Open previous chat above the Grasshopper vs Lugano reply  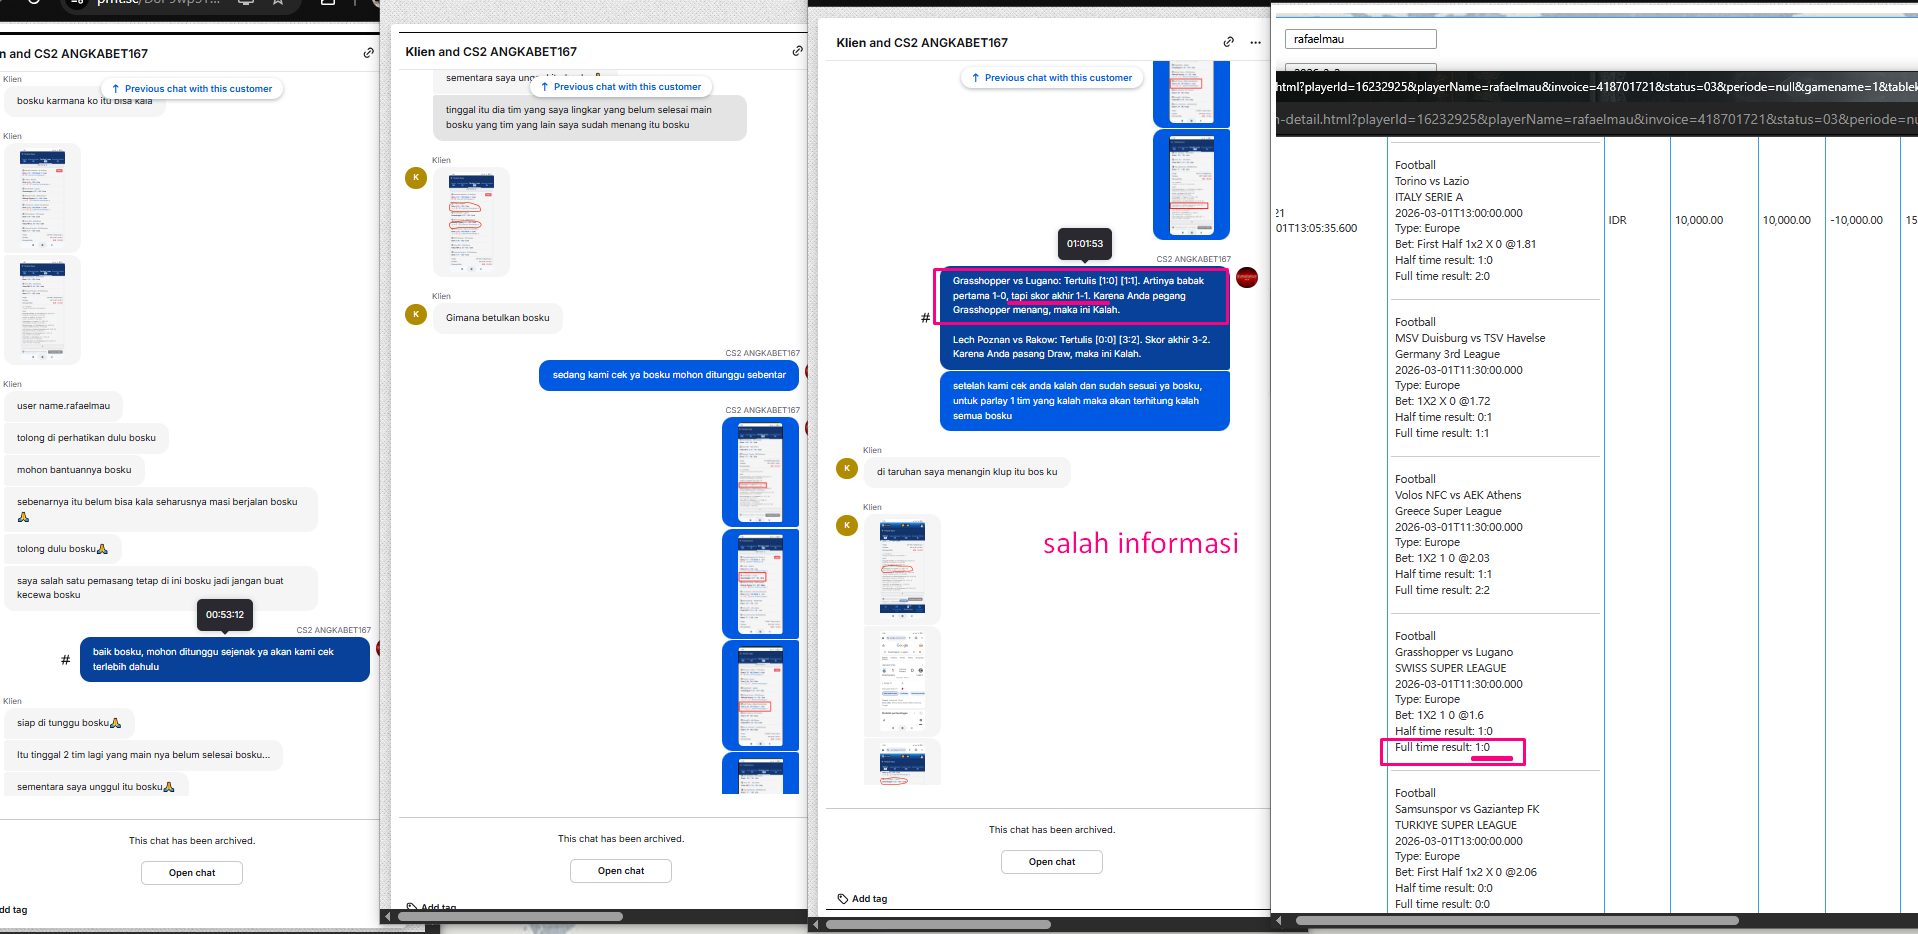pyautogui.click(x=1051, y=78)
